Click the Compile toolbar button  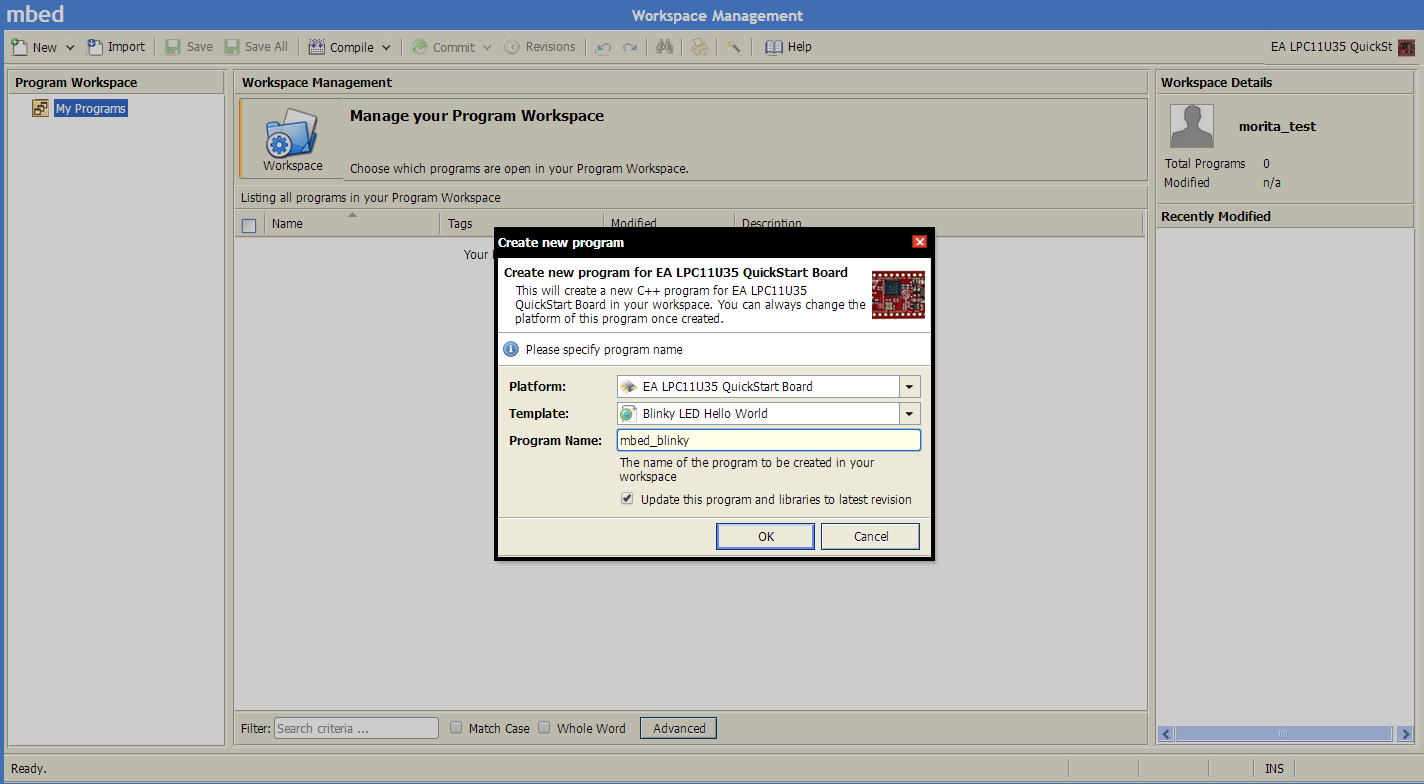(x=342, y=47)
